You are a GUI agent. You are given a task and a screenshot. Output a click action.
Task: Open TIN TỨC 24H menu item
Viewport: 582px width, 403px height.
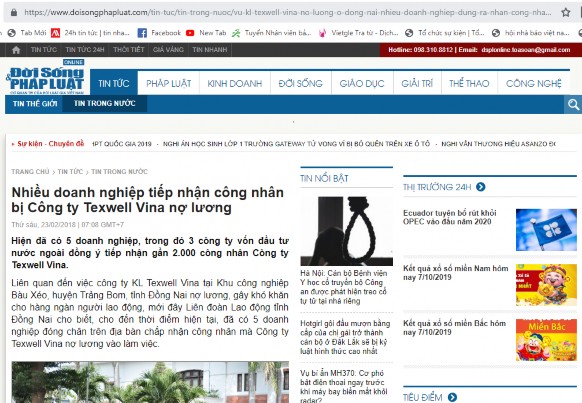(85, 50)
